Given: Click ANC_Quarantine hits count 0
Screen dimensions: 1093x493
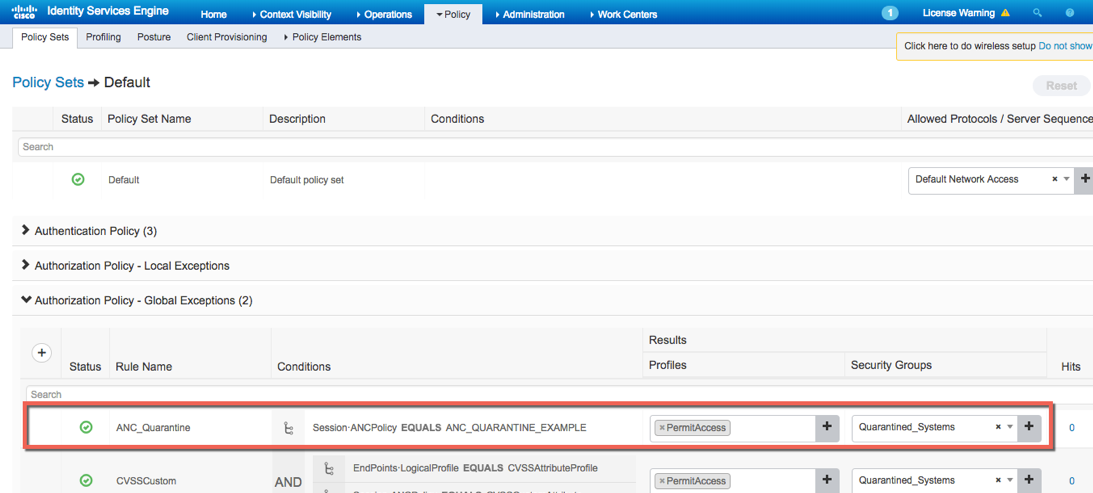Looking at the screenshot, I should coord(1071,428).
